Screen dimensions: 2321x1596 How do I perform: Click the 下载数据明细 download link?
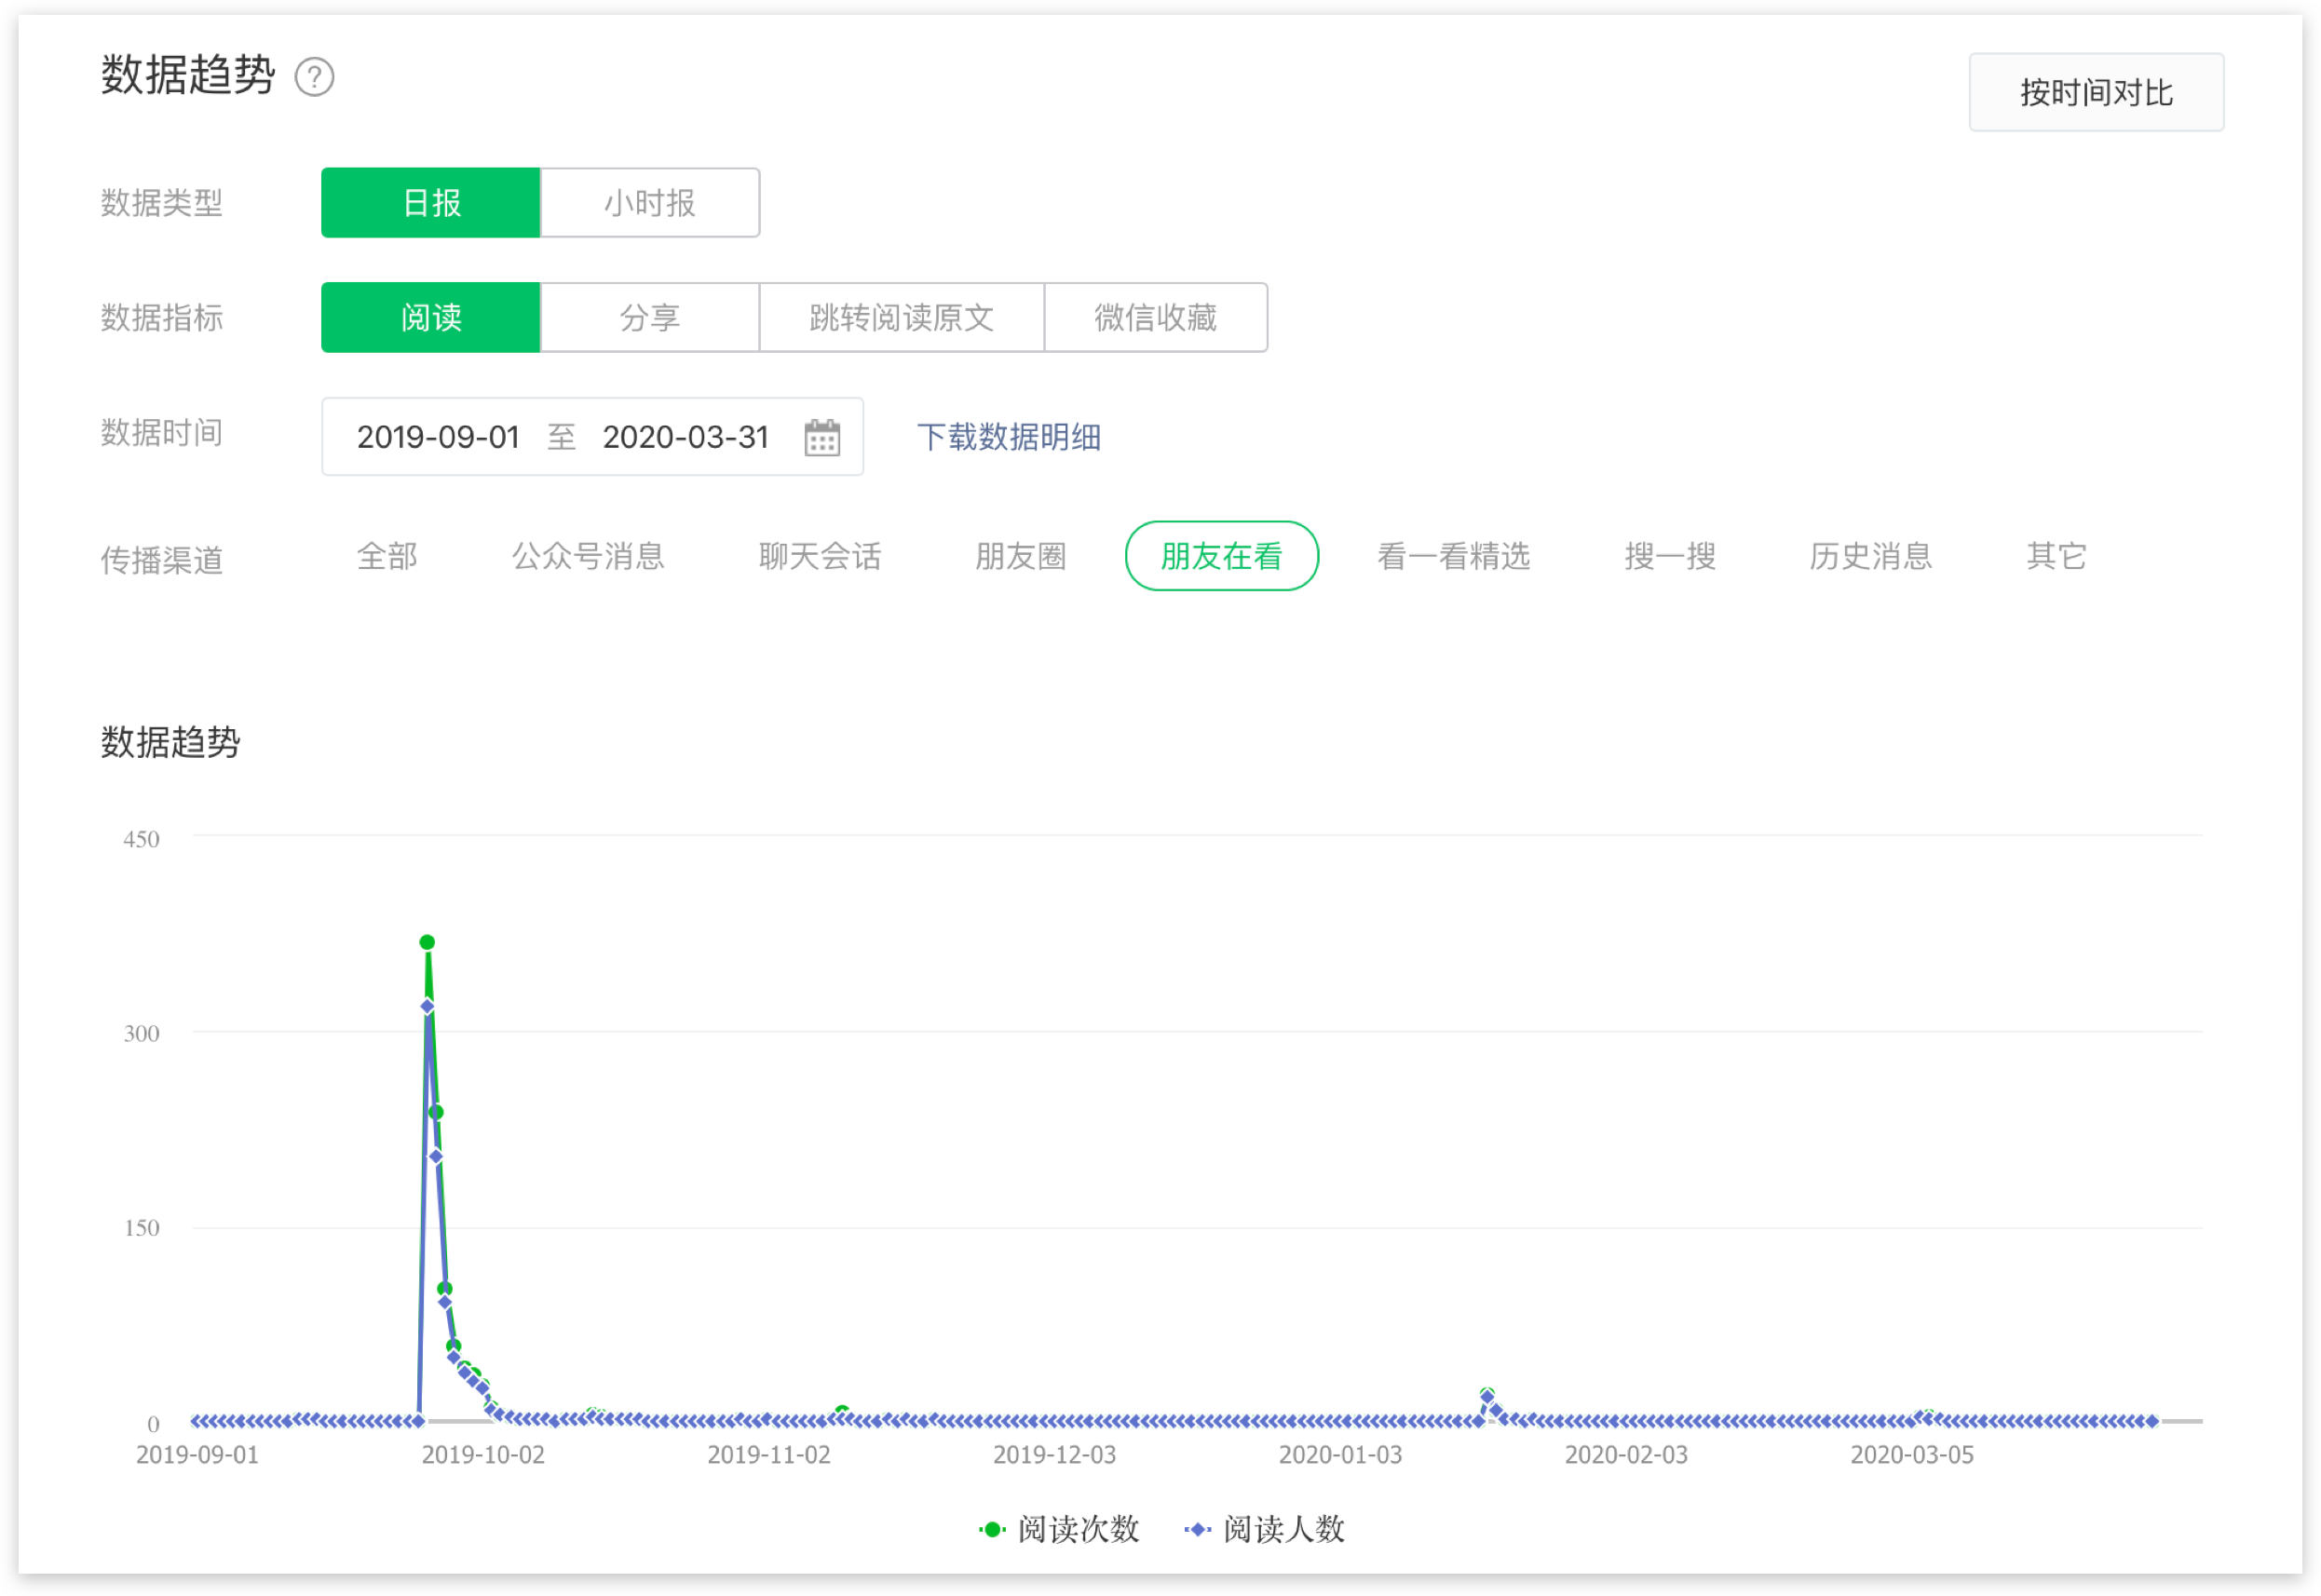pyautogui.click(x=1008, y=437)
